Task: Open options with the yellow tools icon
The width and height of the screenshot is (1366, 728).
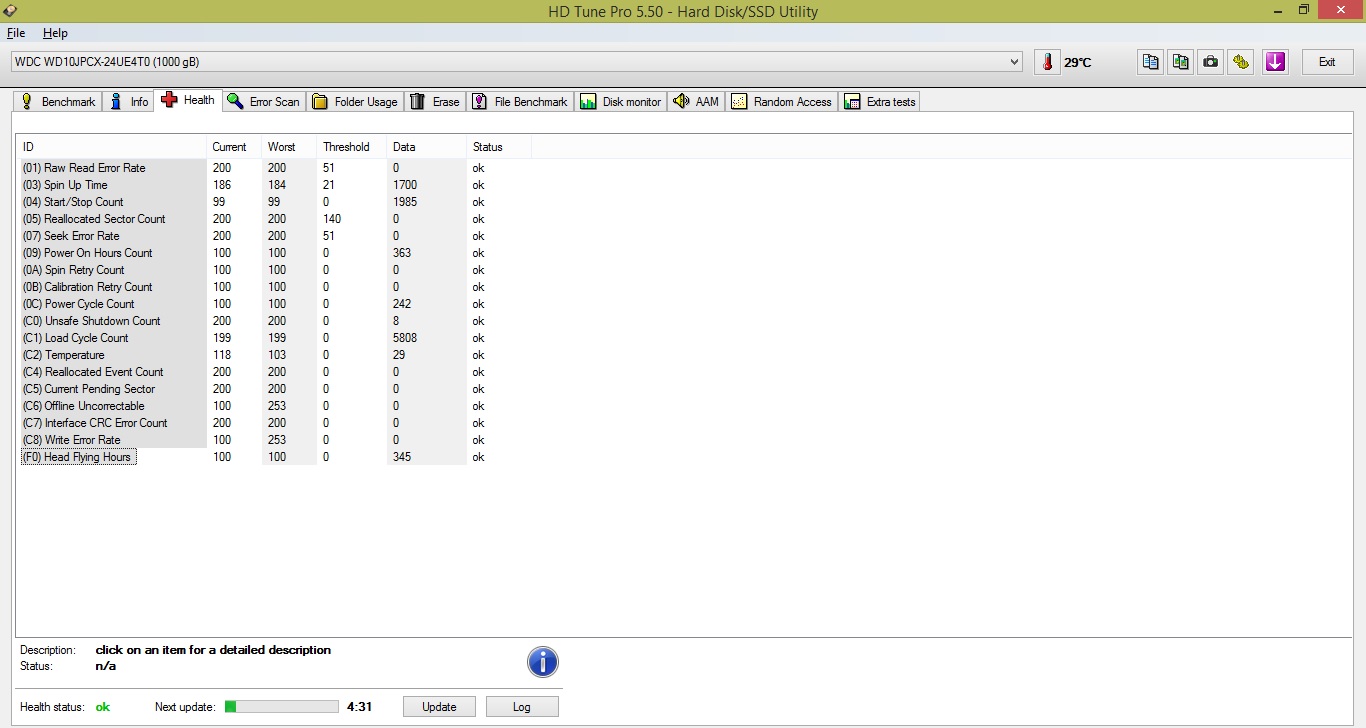Action: (x=1241, y=62)
